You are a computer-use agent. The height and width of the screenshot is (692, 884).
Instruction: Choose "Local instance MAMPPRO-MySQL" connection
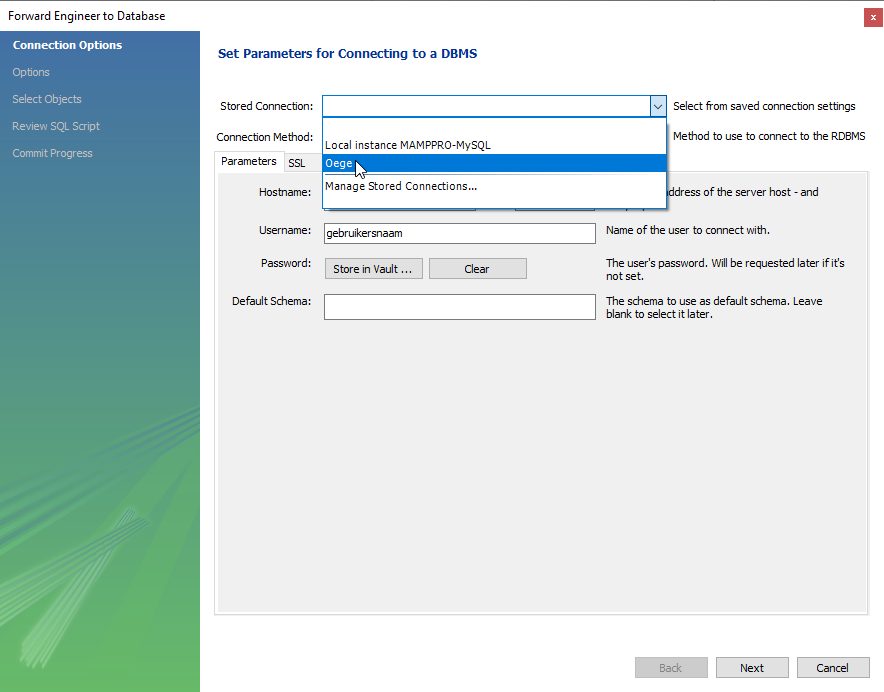point(407,143)
